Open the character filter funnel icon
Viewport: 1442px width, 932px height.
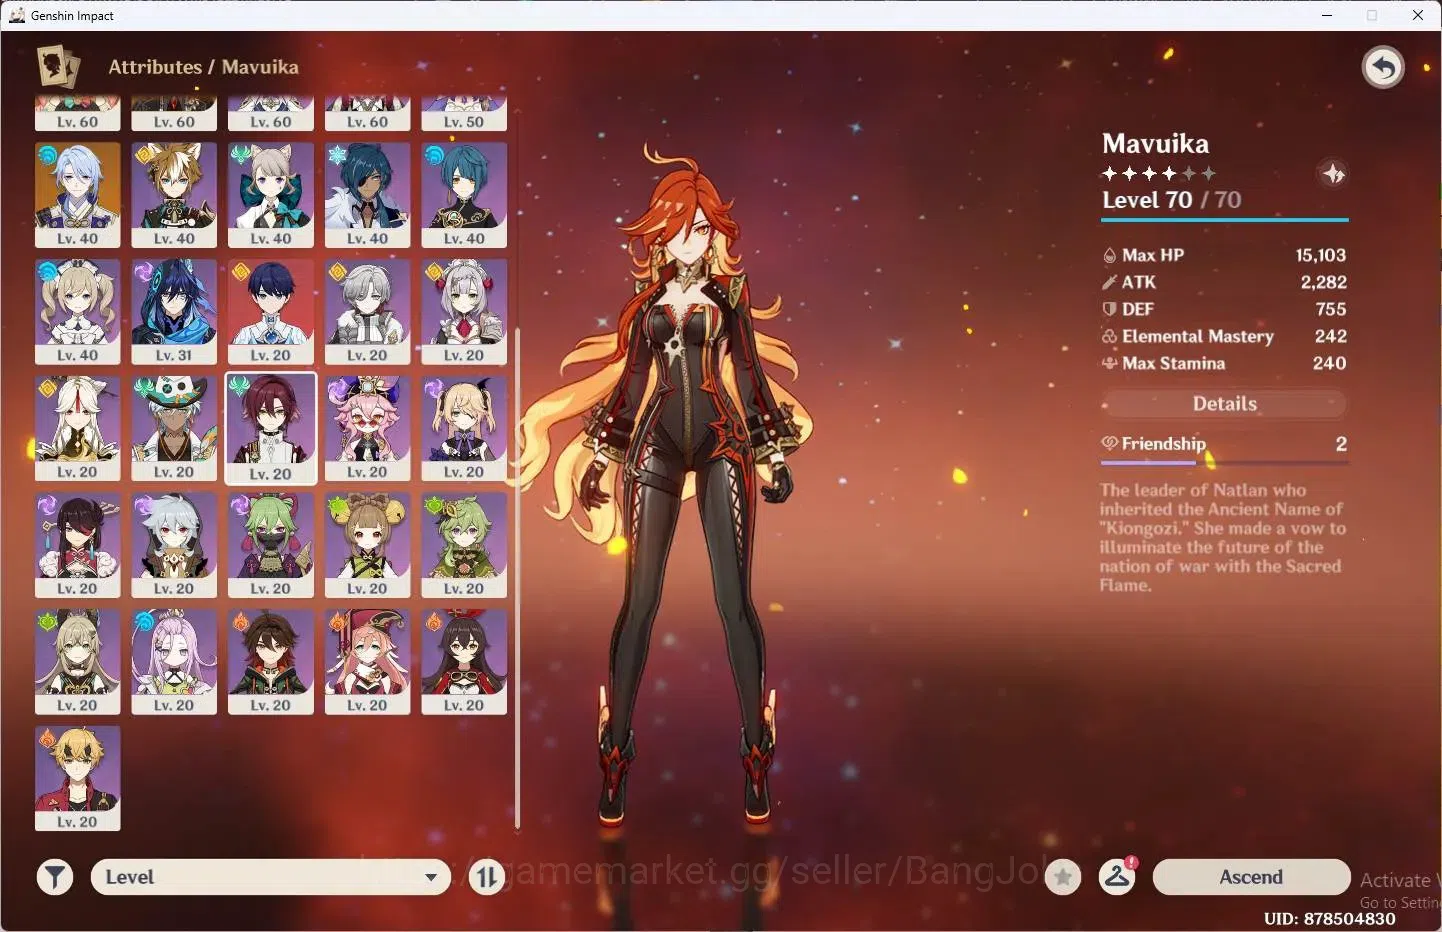point(55,877)
